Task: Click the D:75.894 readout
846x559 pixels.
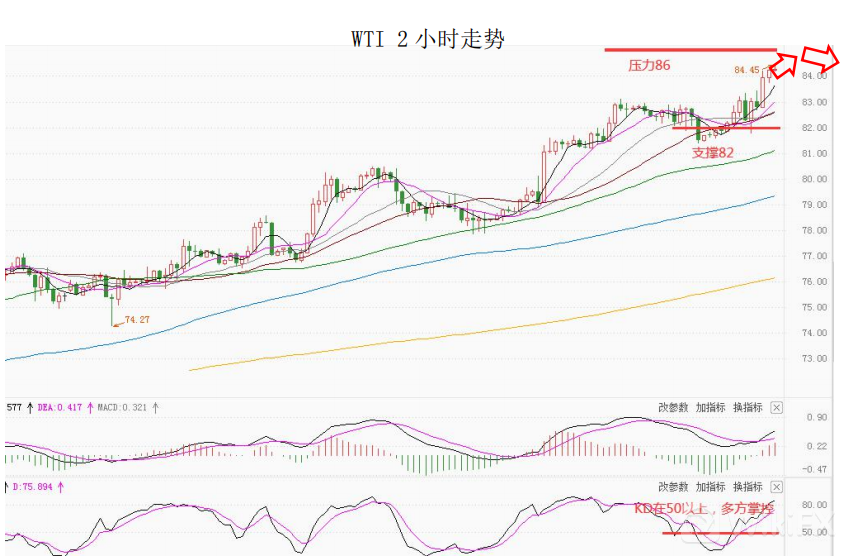Action: coord(32,487)
